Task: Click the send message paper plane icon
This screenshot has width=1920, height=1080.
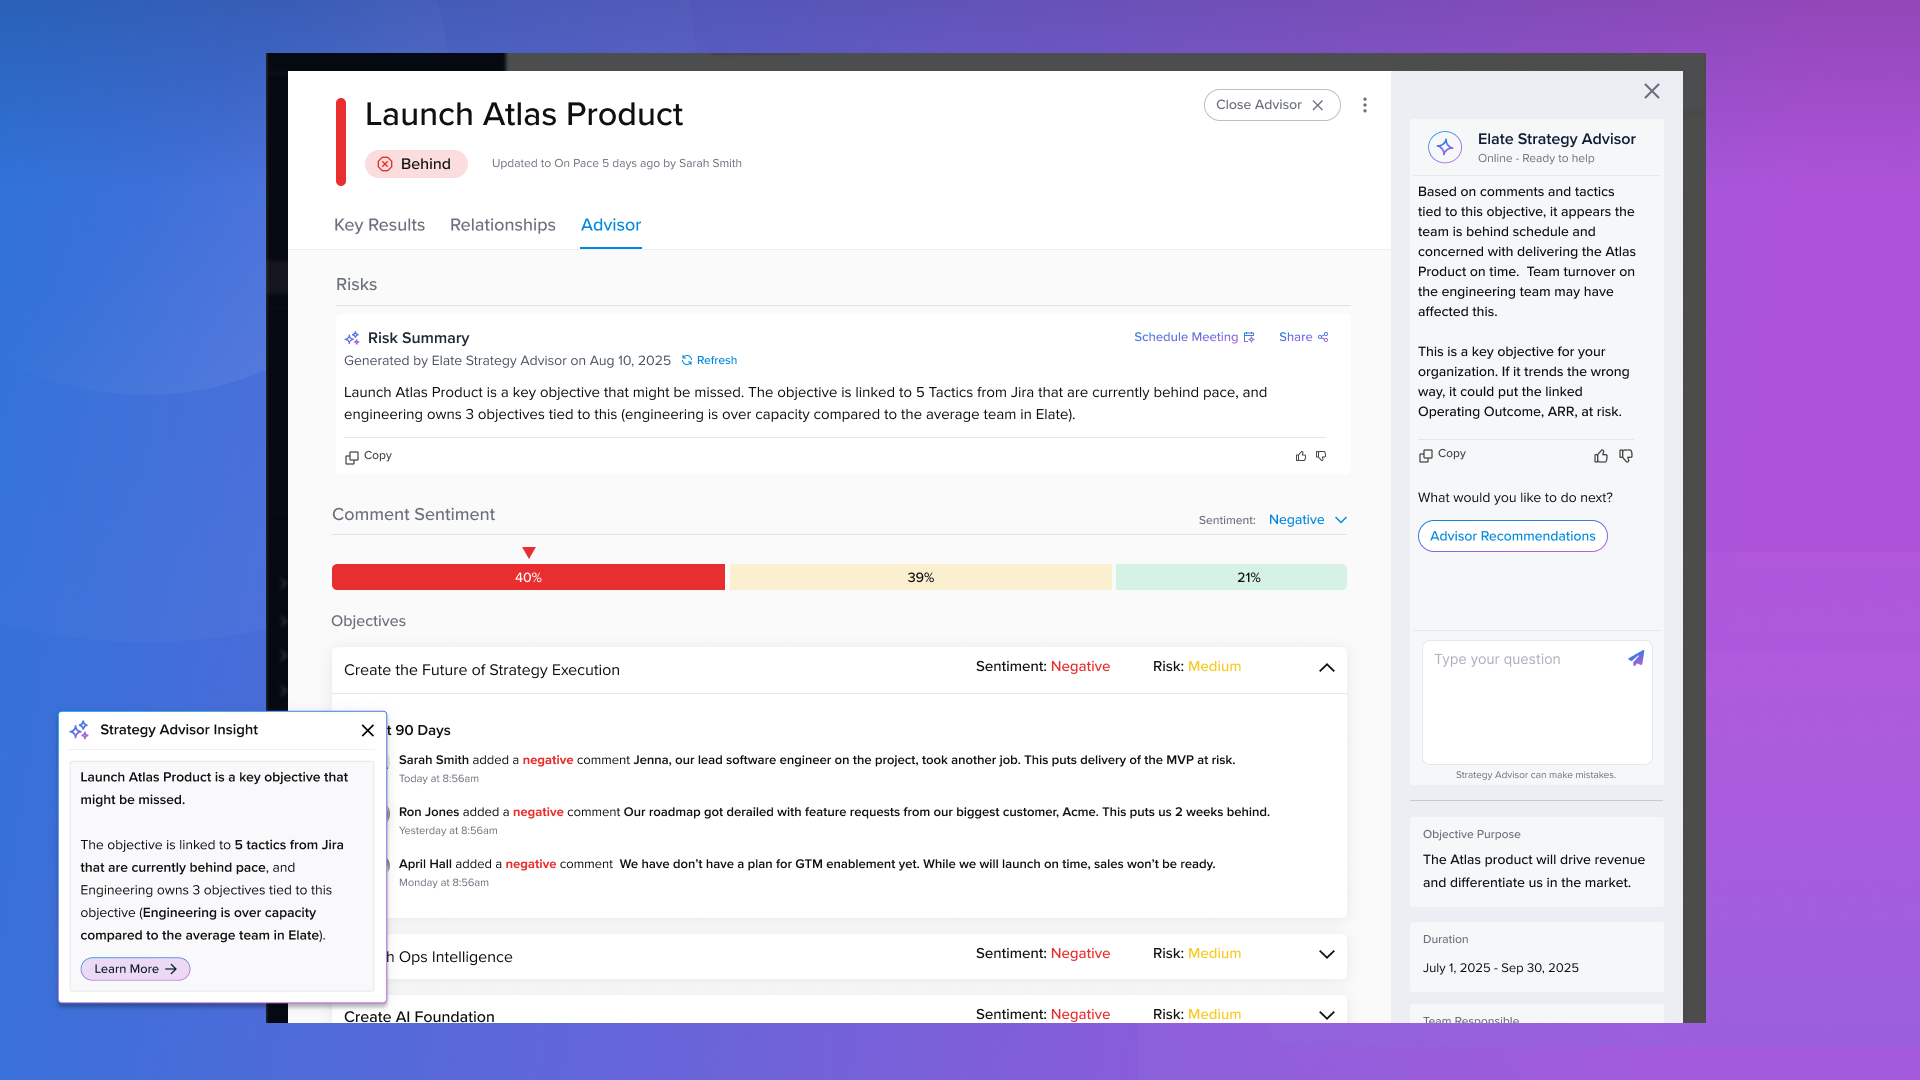Action: pos(1636,658)
